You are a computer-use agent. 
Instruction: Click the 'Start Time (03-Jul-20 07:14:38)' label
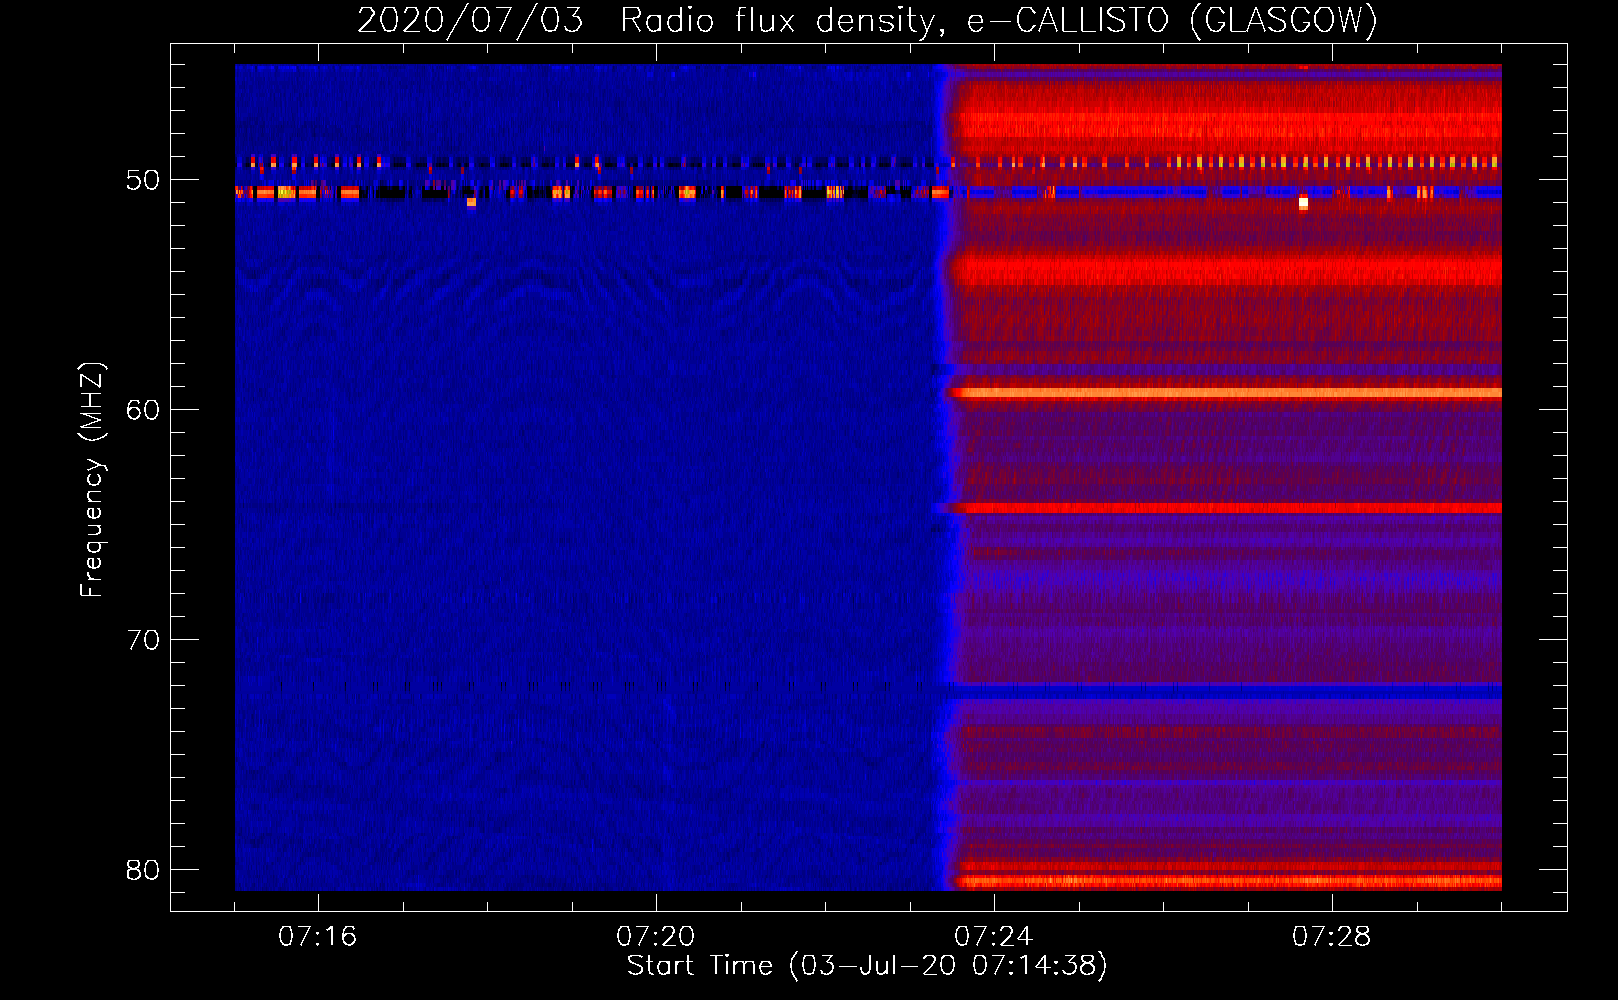coord(867,966)
